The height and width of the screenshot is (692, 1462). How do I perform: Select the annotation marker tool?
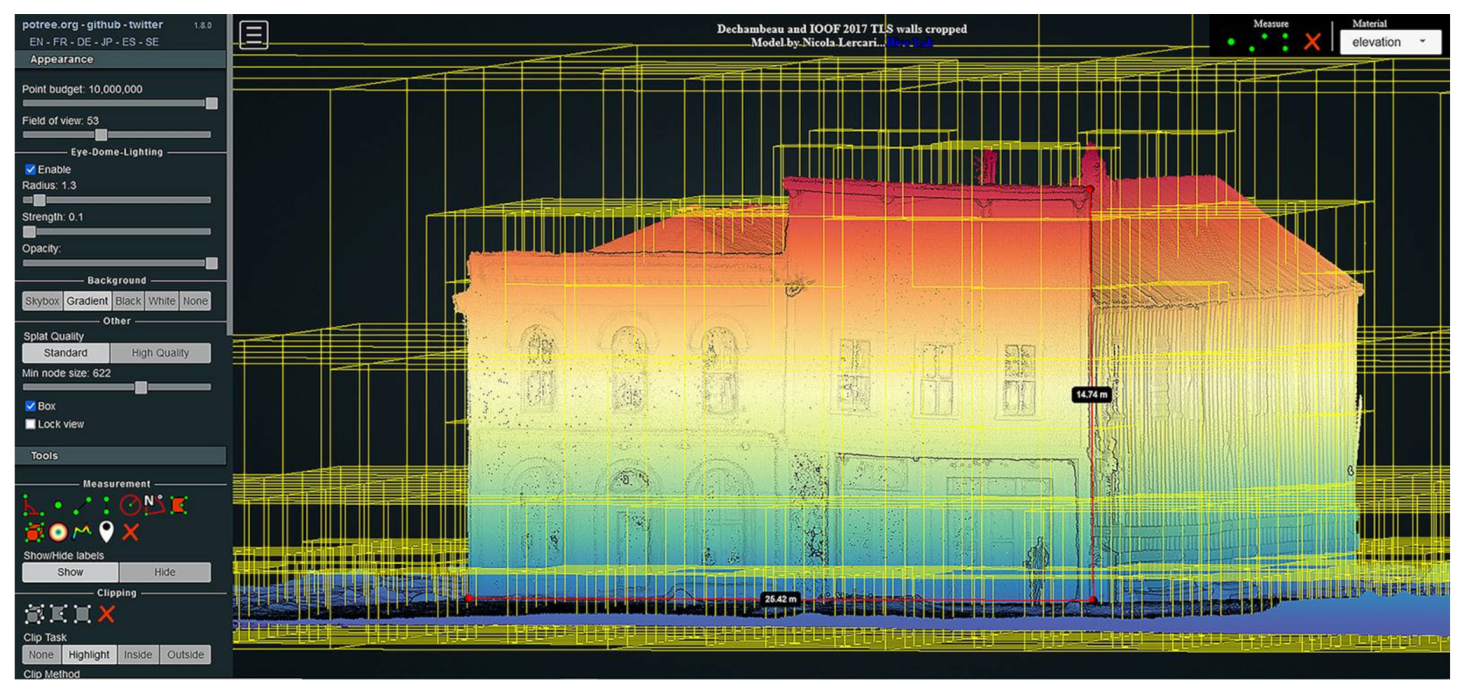click(x=106, y=532)
